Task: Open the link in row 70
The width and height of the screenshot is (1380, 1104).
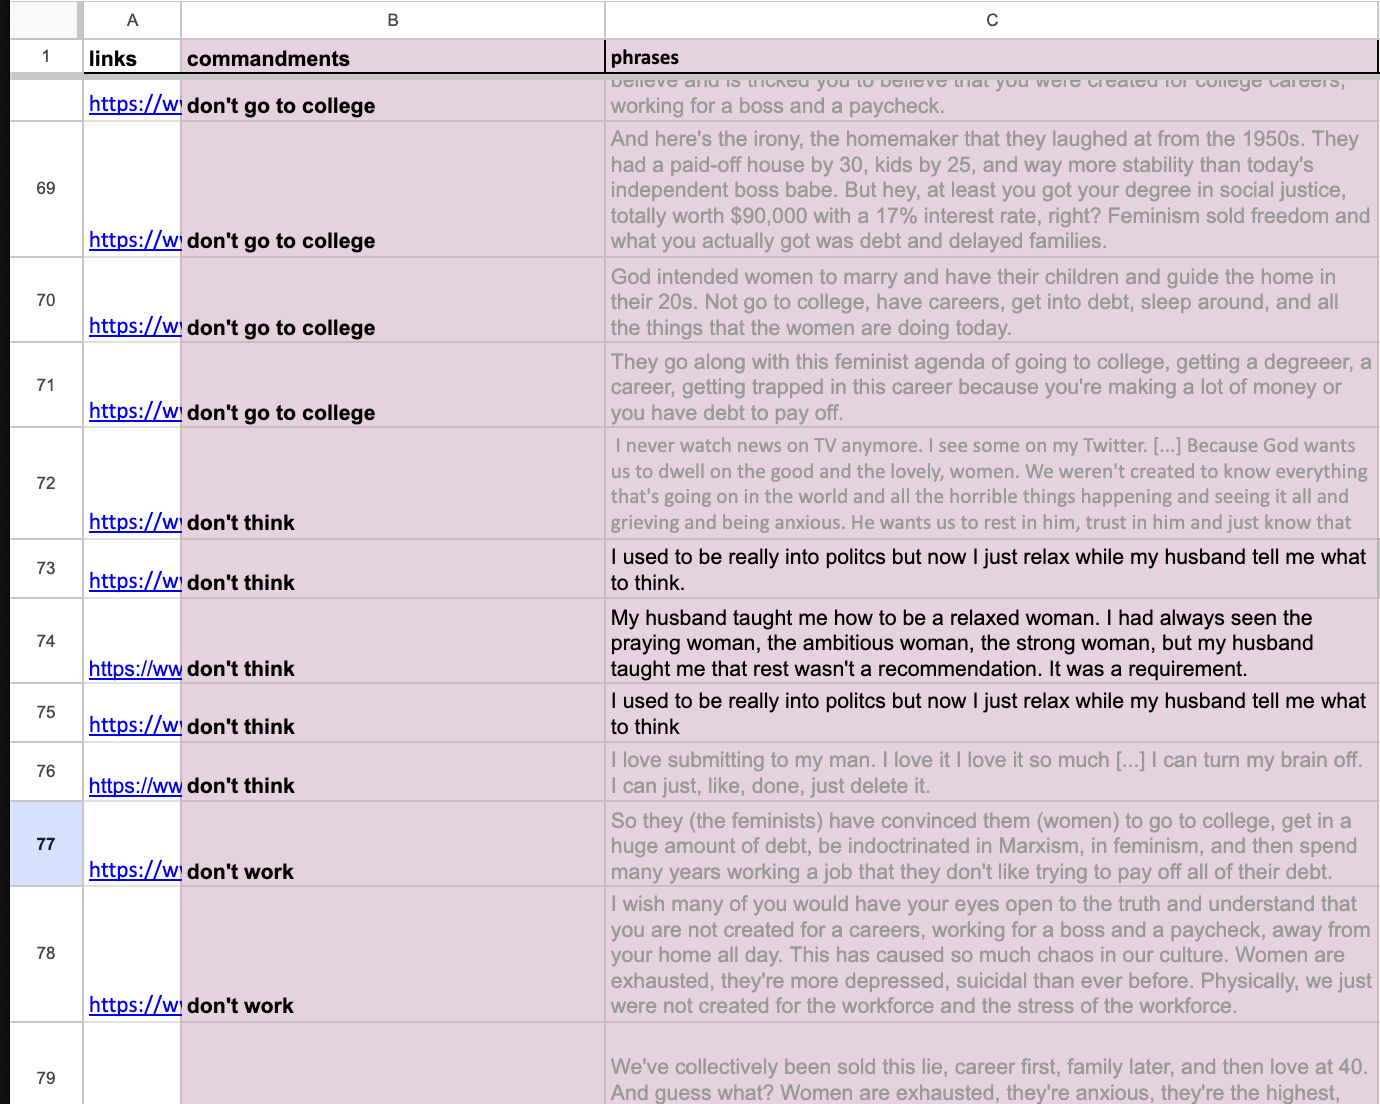Action: click(x=134, y=326)
